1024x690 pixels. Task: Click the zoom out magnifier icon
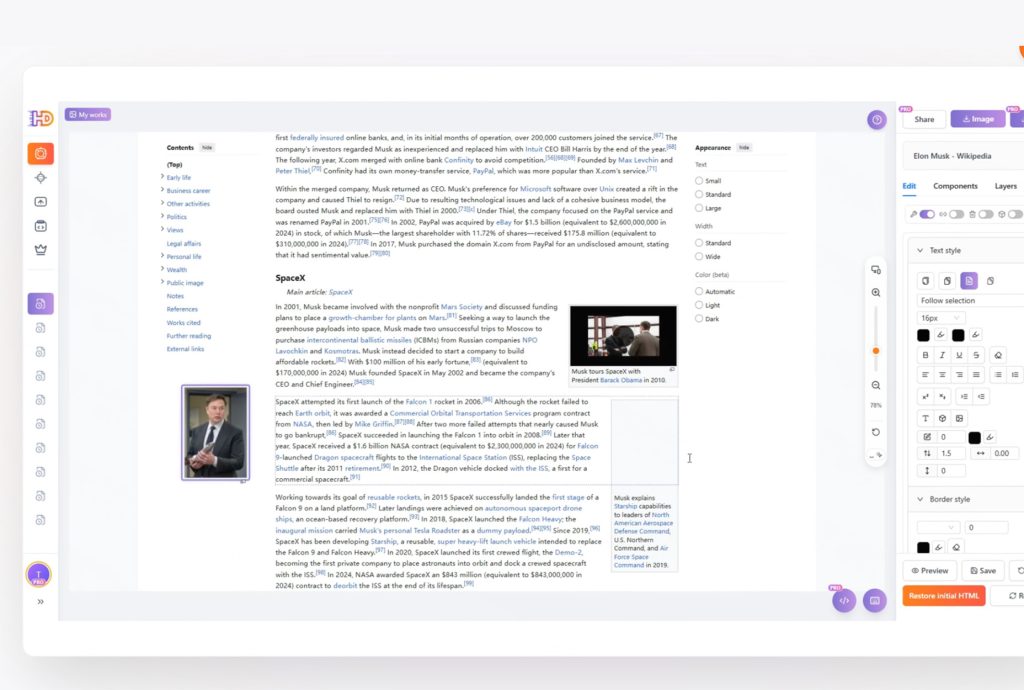[x=876, y=385]
